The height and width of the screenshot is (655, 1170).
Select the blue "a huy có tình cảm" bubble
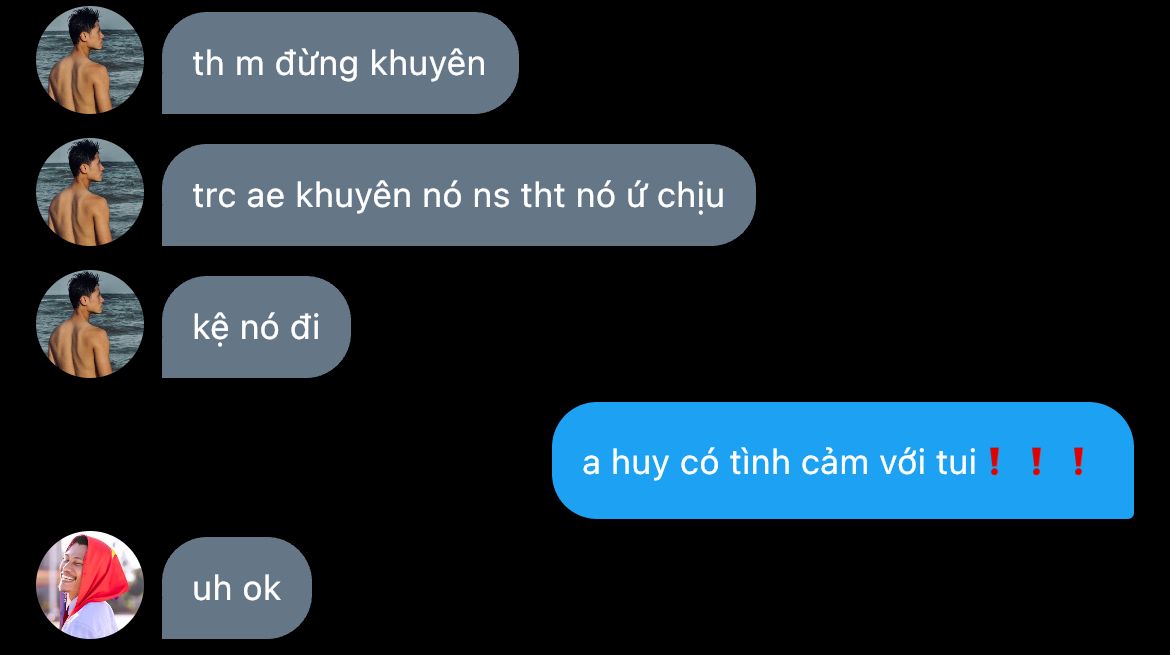pyautogui.click(x=842, y=461)
